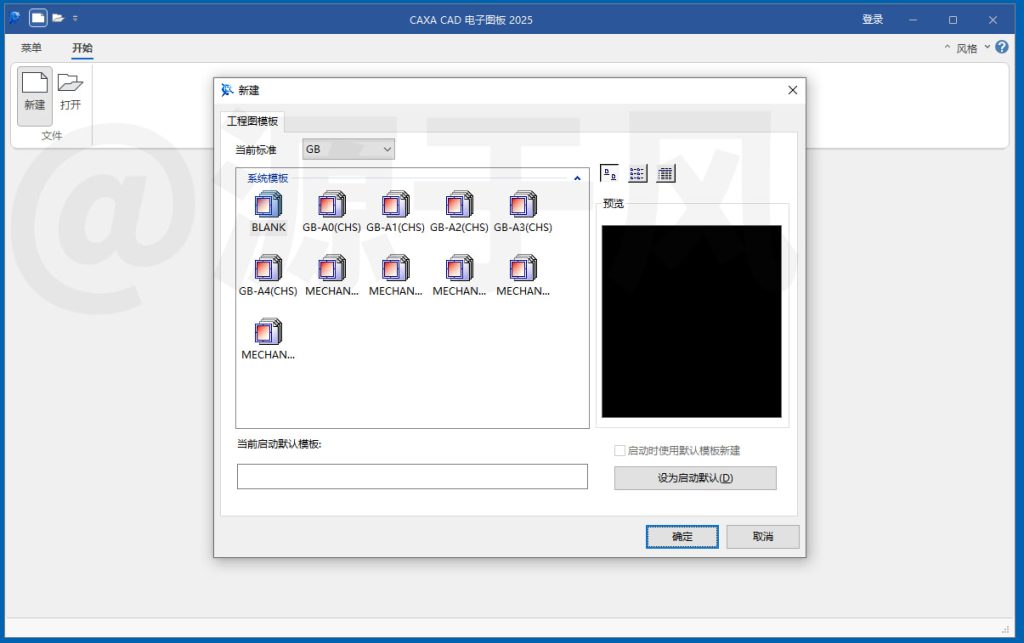Open the help question-mark icon

(x=1002, y=47)
